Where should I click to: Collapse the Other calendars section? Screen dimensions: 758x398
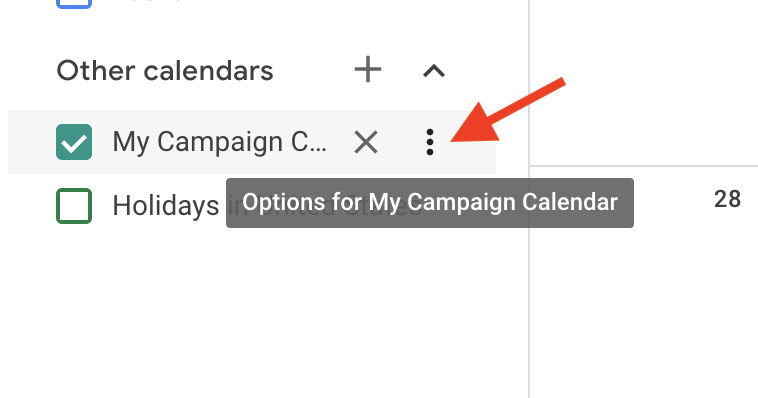pos(434,71)
